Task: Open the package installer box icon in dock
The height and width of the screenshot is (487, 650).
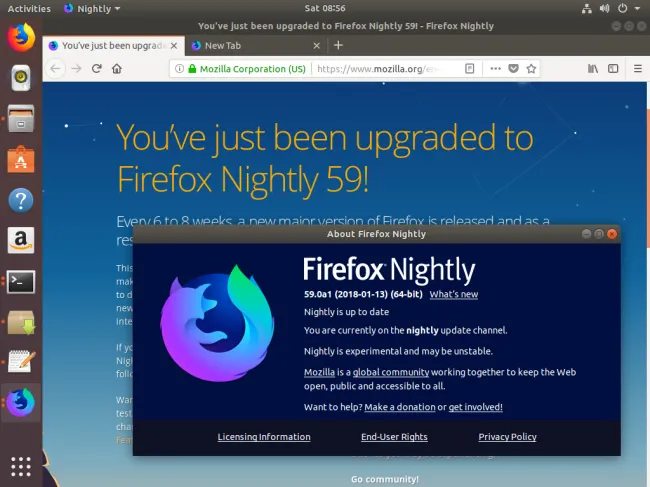Action: coord(21,322)
